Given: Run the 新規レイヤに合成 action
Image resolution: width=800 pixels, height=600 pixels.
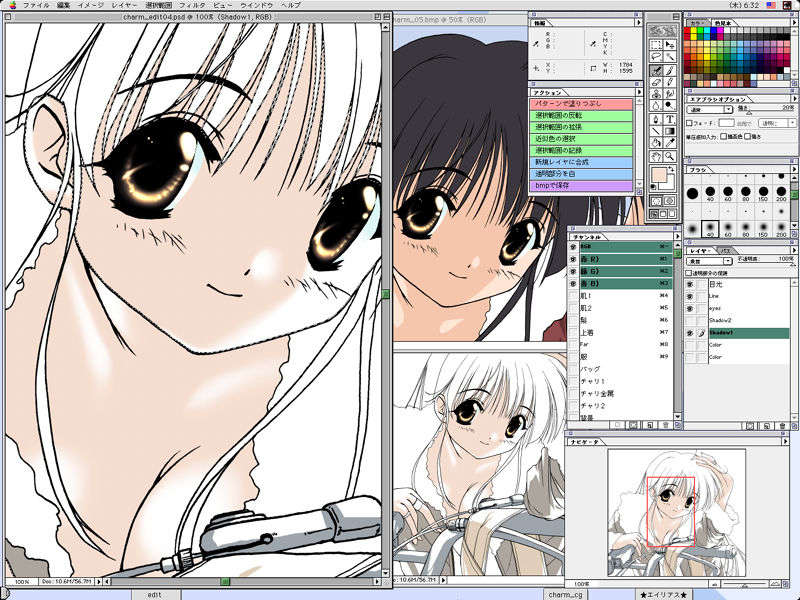Looking at the screenshot, I should point(581,162).
